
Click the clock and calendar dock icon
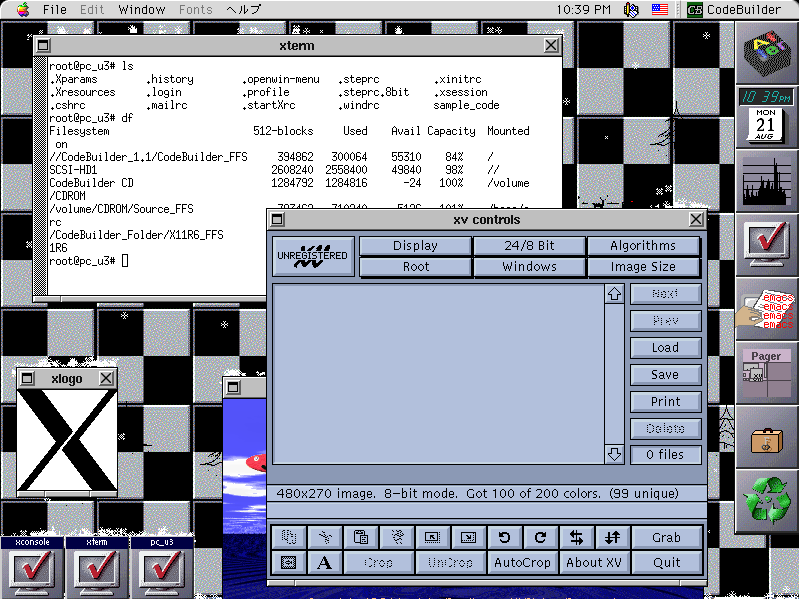coord(766,117)
